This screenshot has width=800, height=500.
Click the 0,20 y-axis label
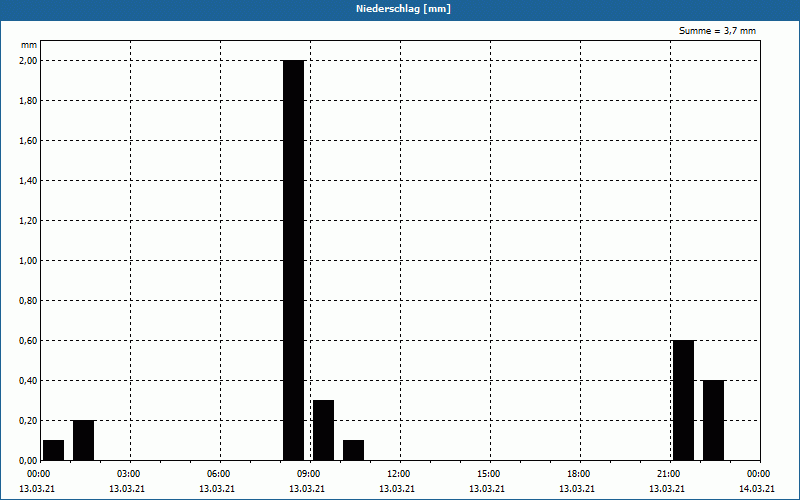[28, 420]
